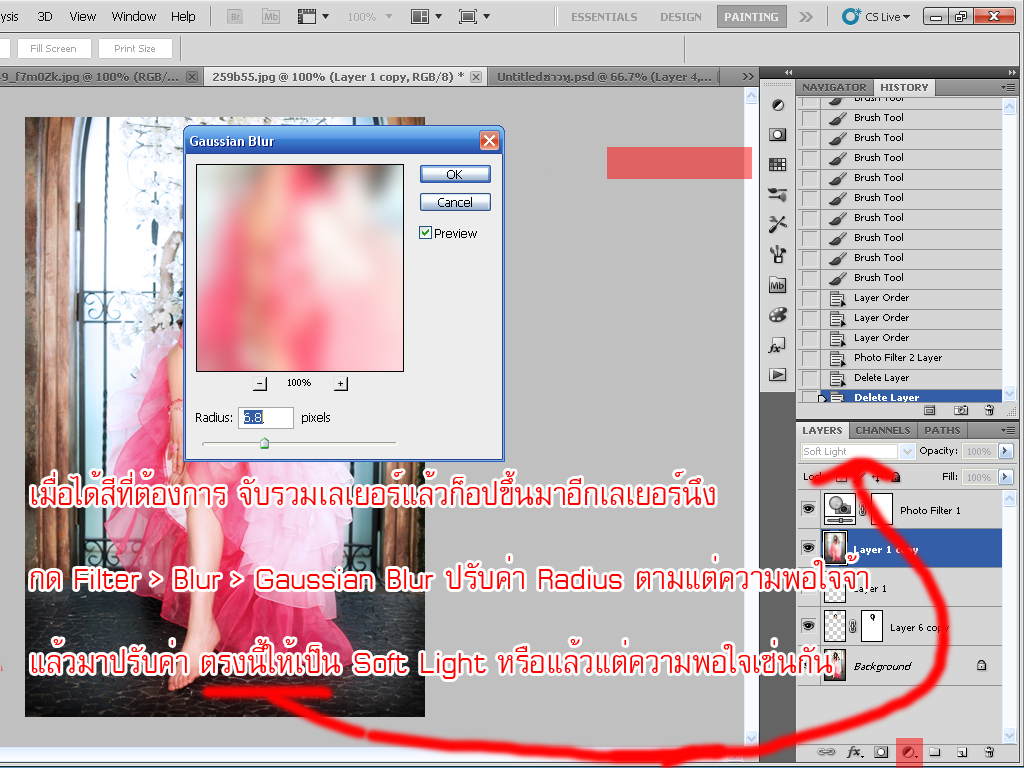The height and width of the screenshot is (768, 1024).
Task: Launch Bridge from the application bar
Action: [x=235, y=17]
